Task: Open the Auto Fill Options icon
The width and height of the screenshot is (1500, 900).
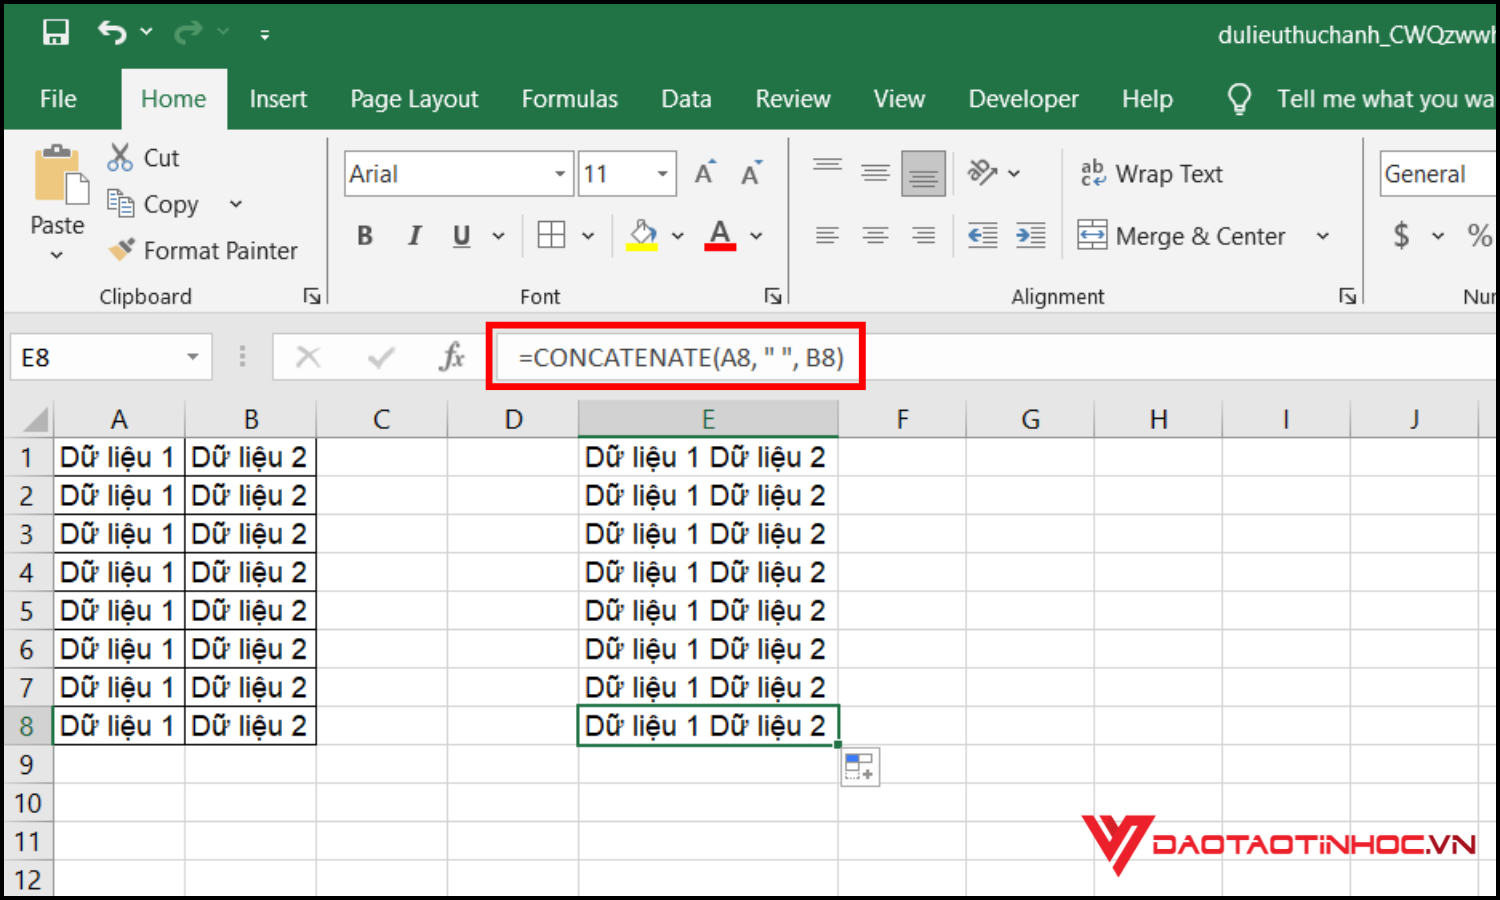Action: (x=860, y=767)
